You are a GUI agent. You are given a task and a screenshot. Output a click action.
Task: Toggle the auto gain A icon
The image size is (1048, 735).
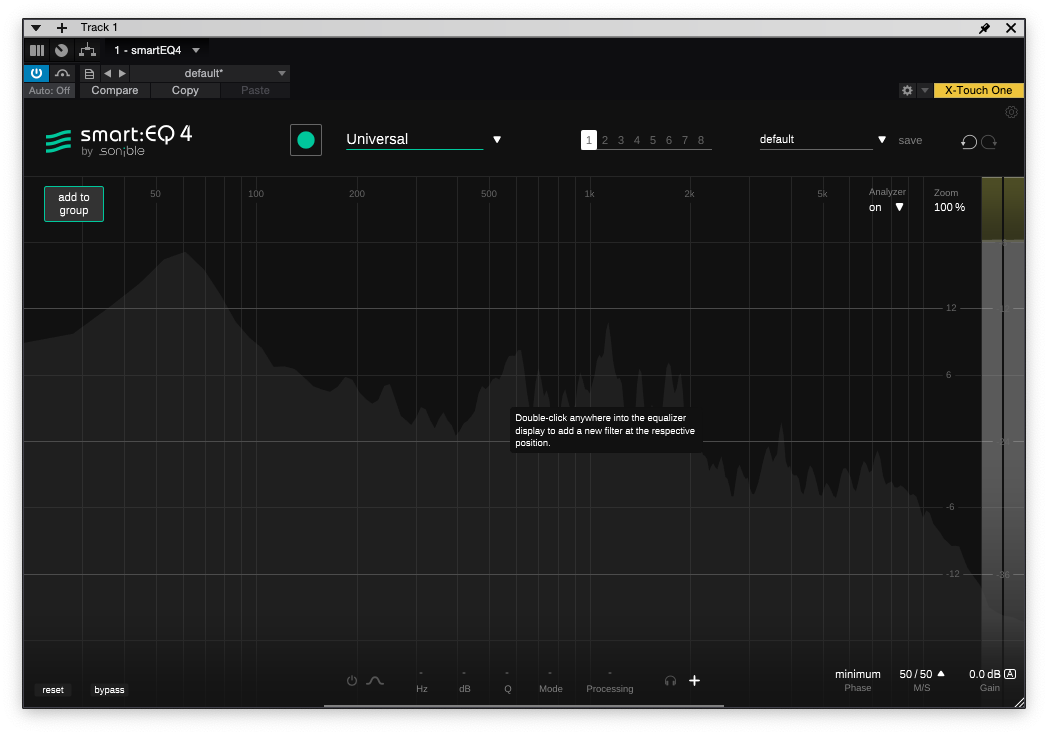click(1010, 674)
